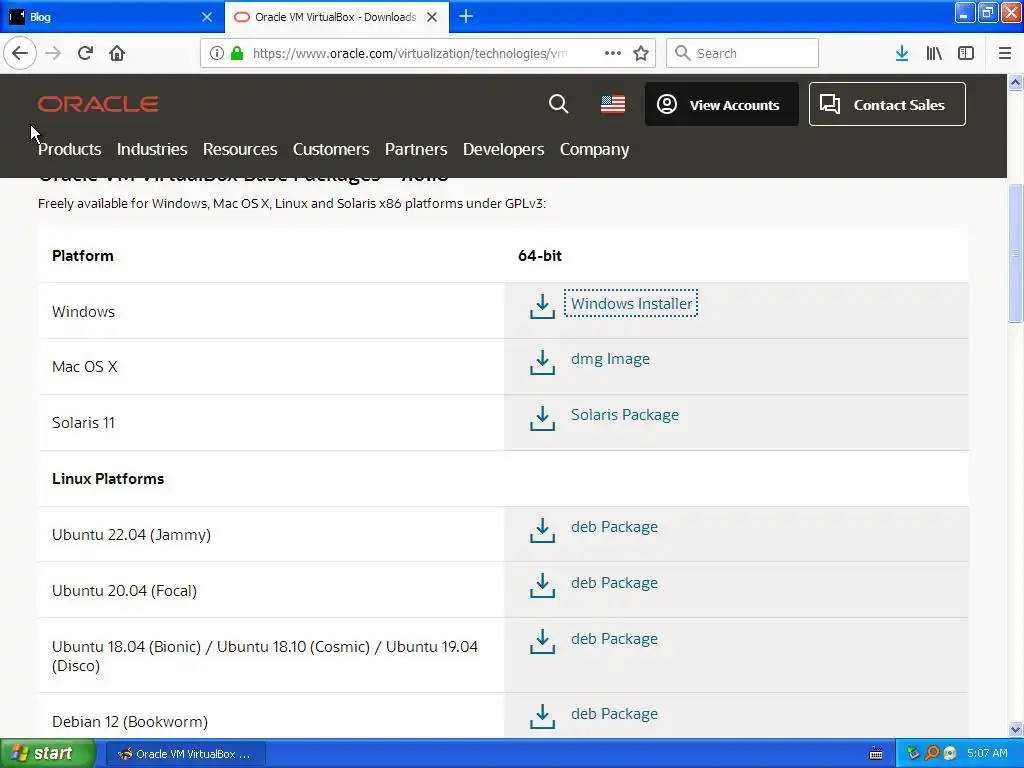Image resolution: width=1024 pixels, height=768 pixels.
Task: Open the Windows Start menu
Action: (x=47, y=753)
